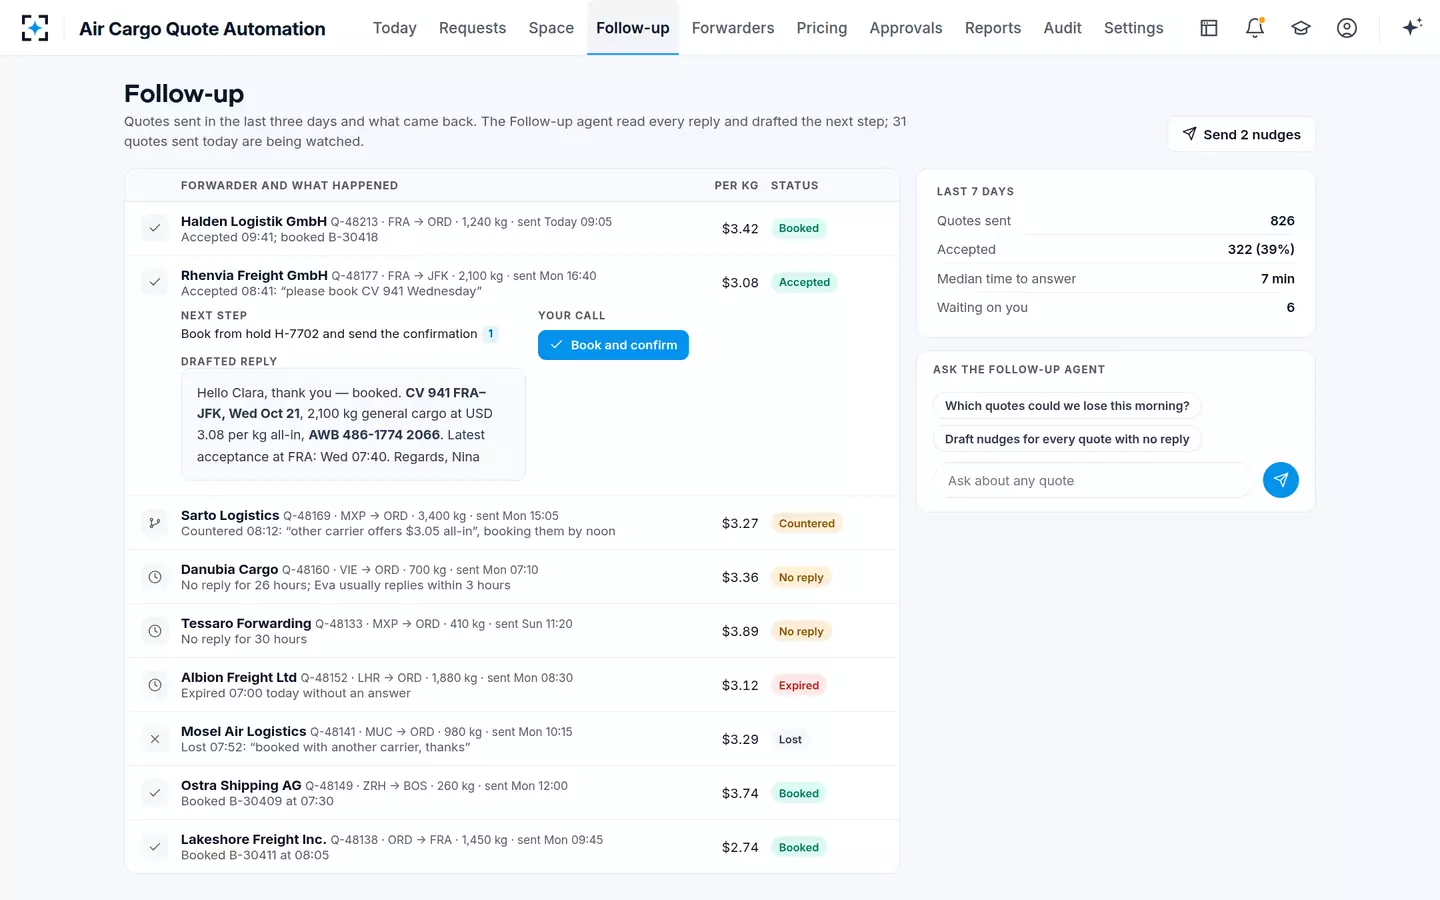The image size is (1440, 900).
Task: Click the send arrow button in agent panel
Action: click(1281, 480)
